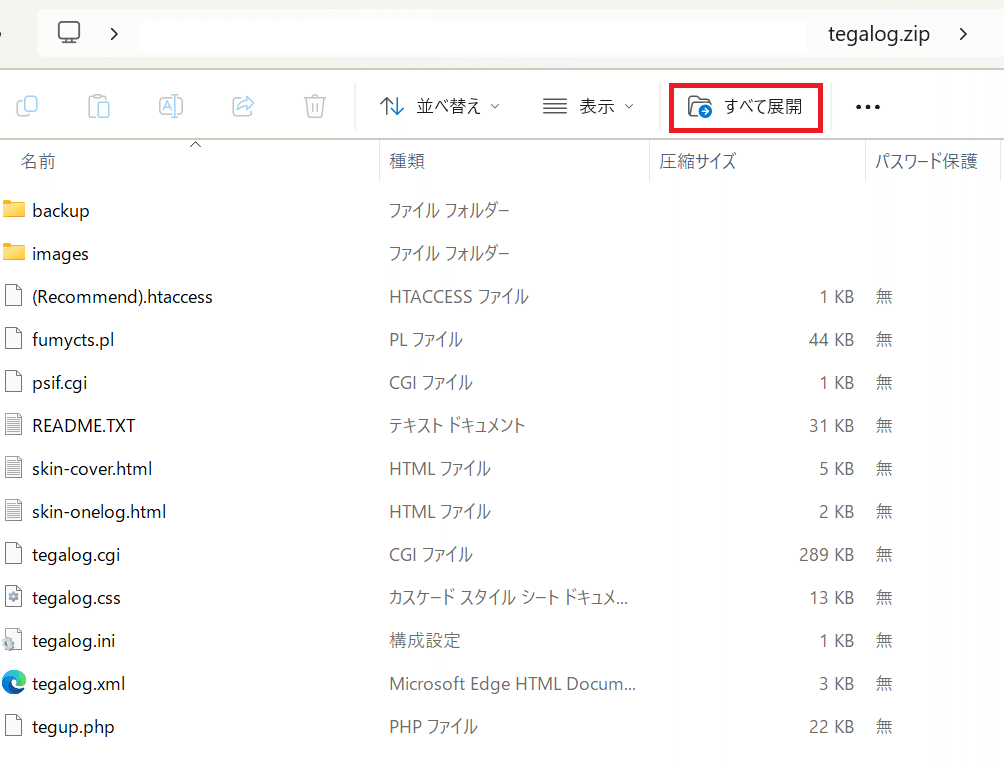Click the 13 KB size of tegalog.css
This screenshot has width=1004, height=767.
point(831,597)
